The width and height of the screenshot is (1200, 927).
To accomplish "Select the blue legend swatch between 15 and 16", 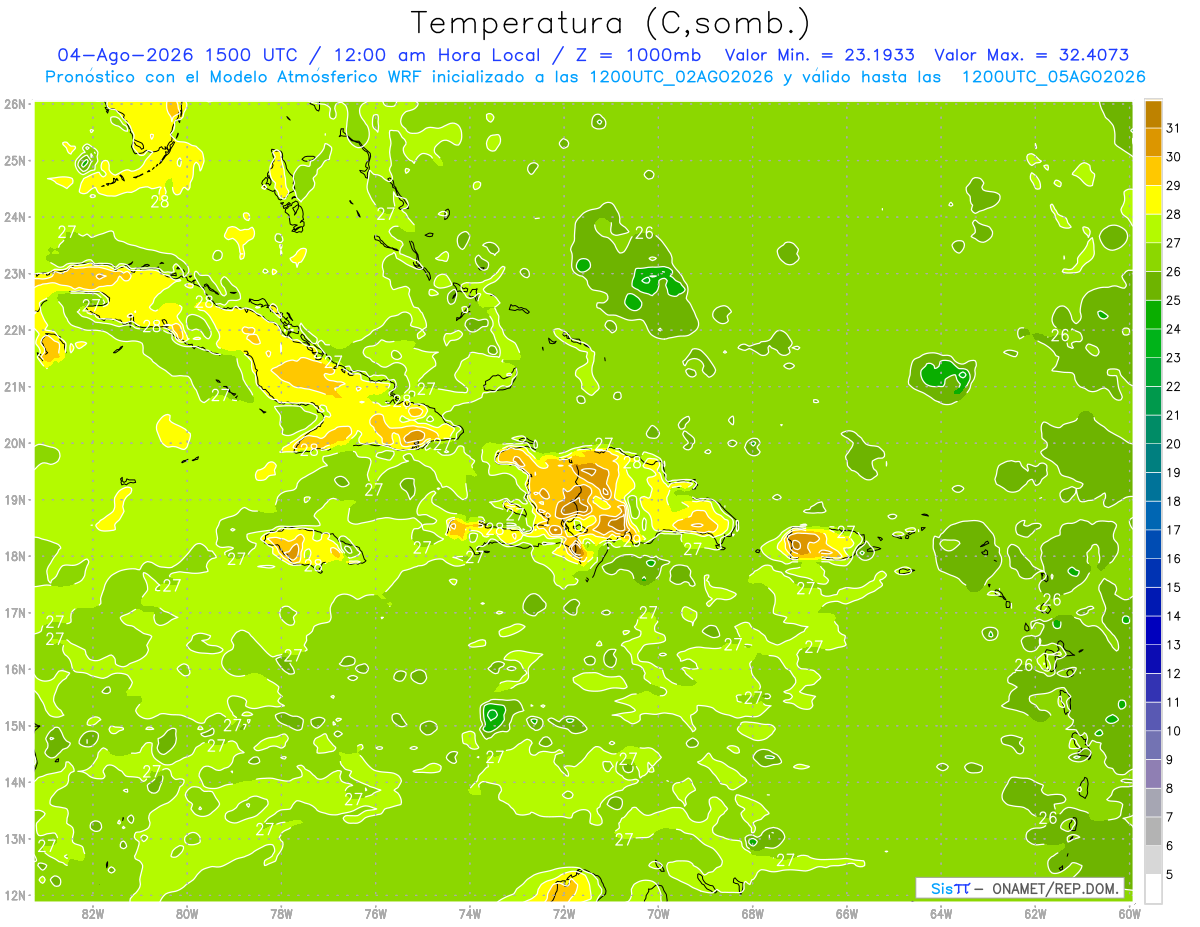I will tap(1153, 573).
